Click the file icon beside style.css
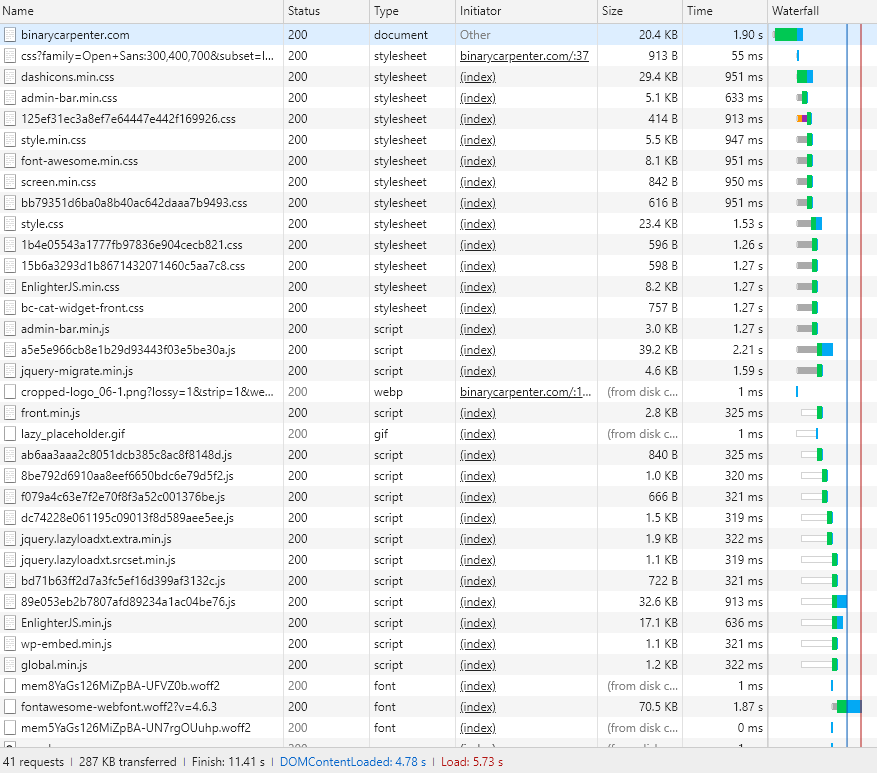 [x=10, y=224]
